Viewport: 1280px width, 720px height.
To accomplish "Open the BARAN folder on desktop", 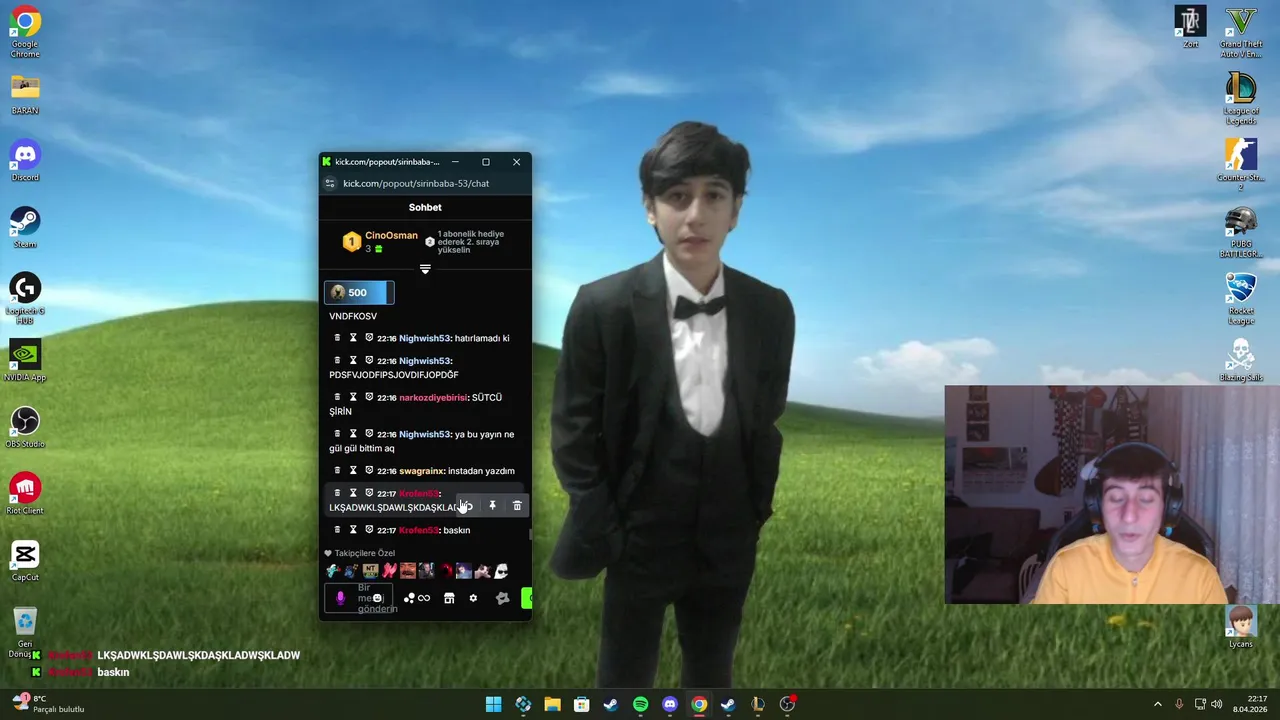I will 25,95.
